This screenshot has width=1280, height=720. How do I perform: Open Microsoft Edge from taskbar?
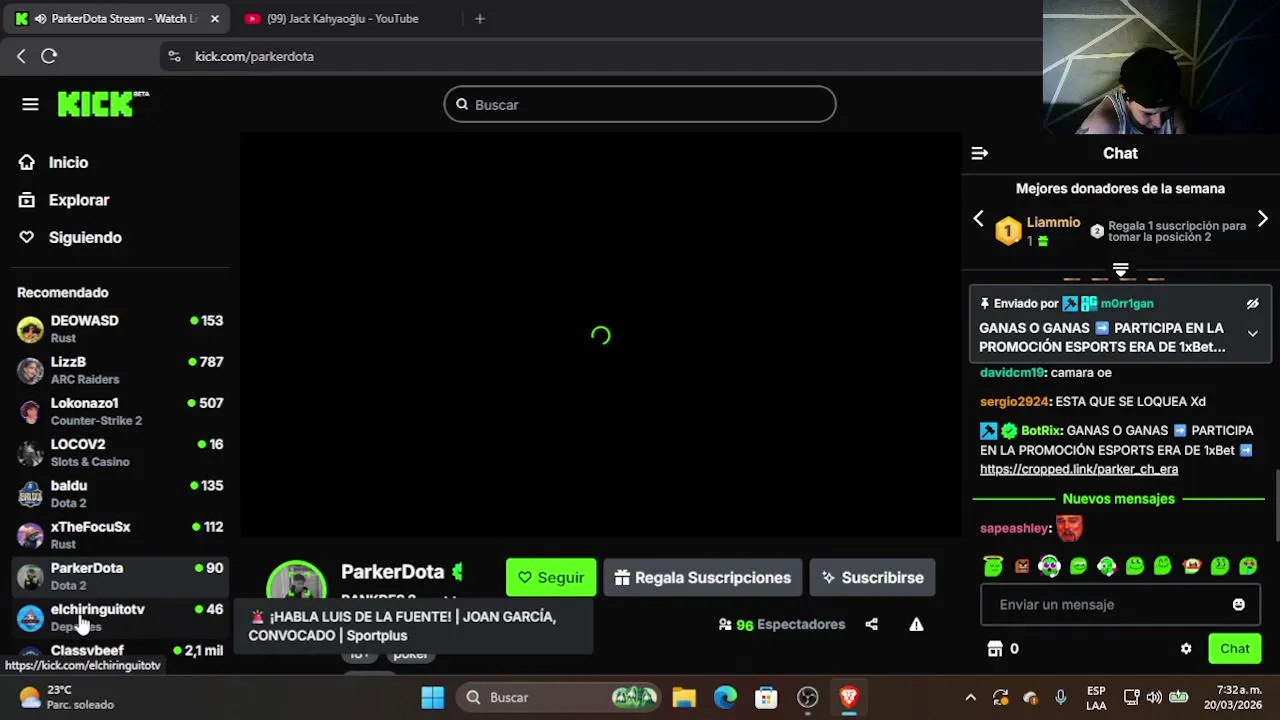725,697
